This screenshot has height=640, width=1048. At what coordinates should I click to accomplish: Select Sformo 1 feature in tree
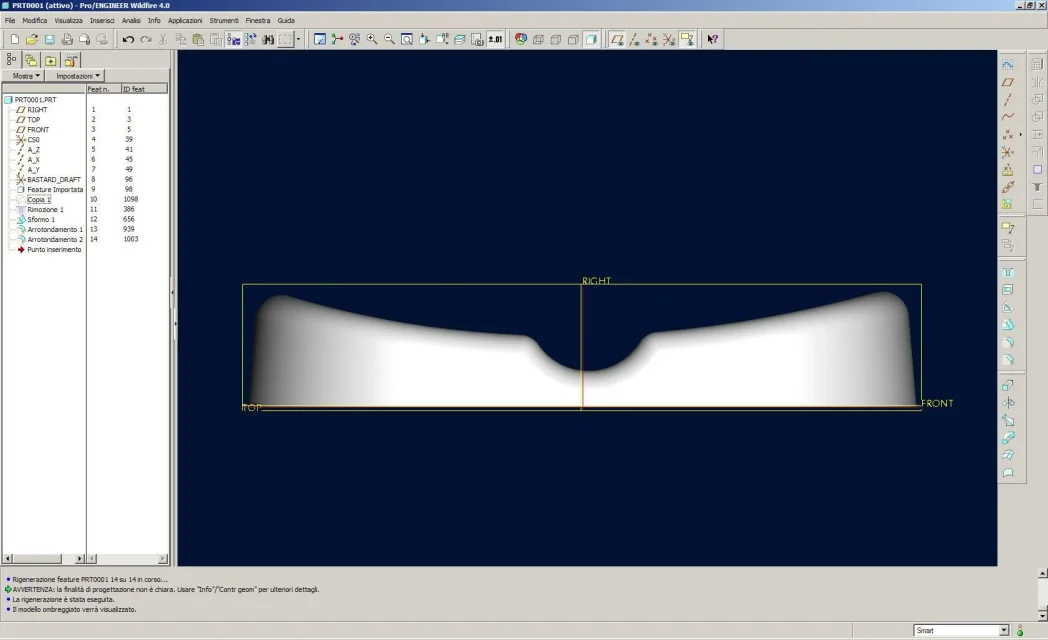click(x=41, y=220)
